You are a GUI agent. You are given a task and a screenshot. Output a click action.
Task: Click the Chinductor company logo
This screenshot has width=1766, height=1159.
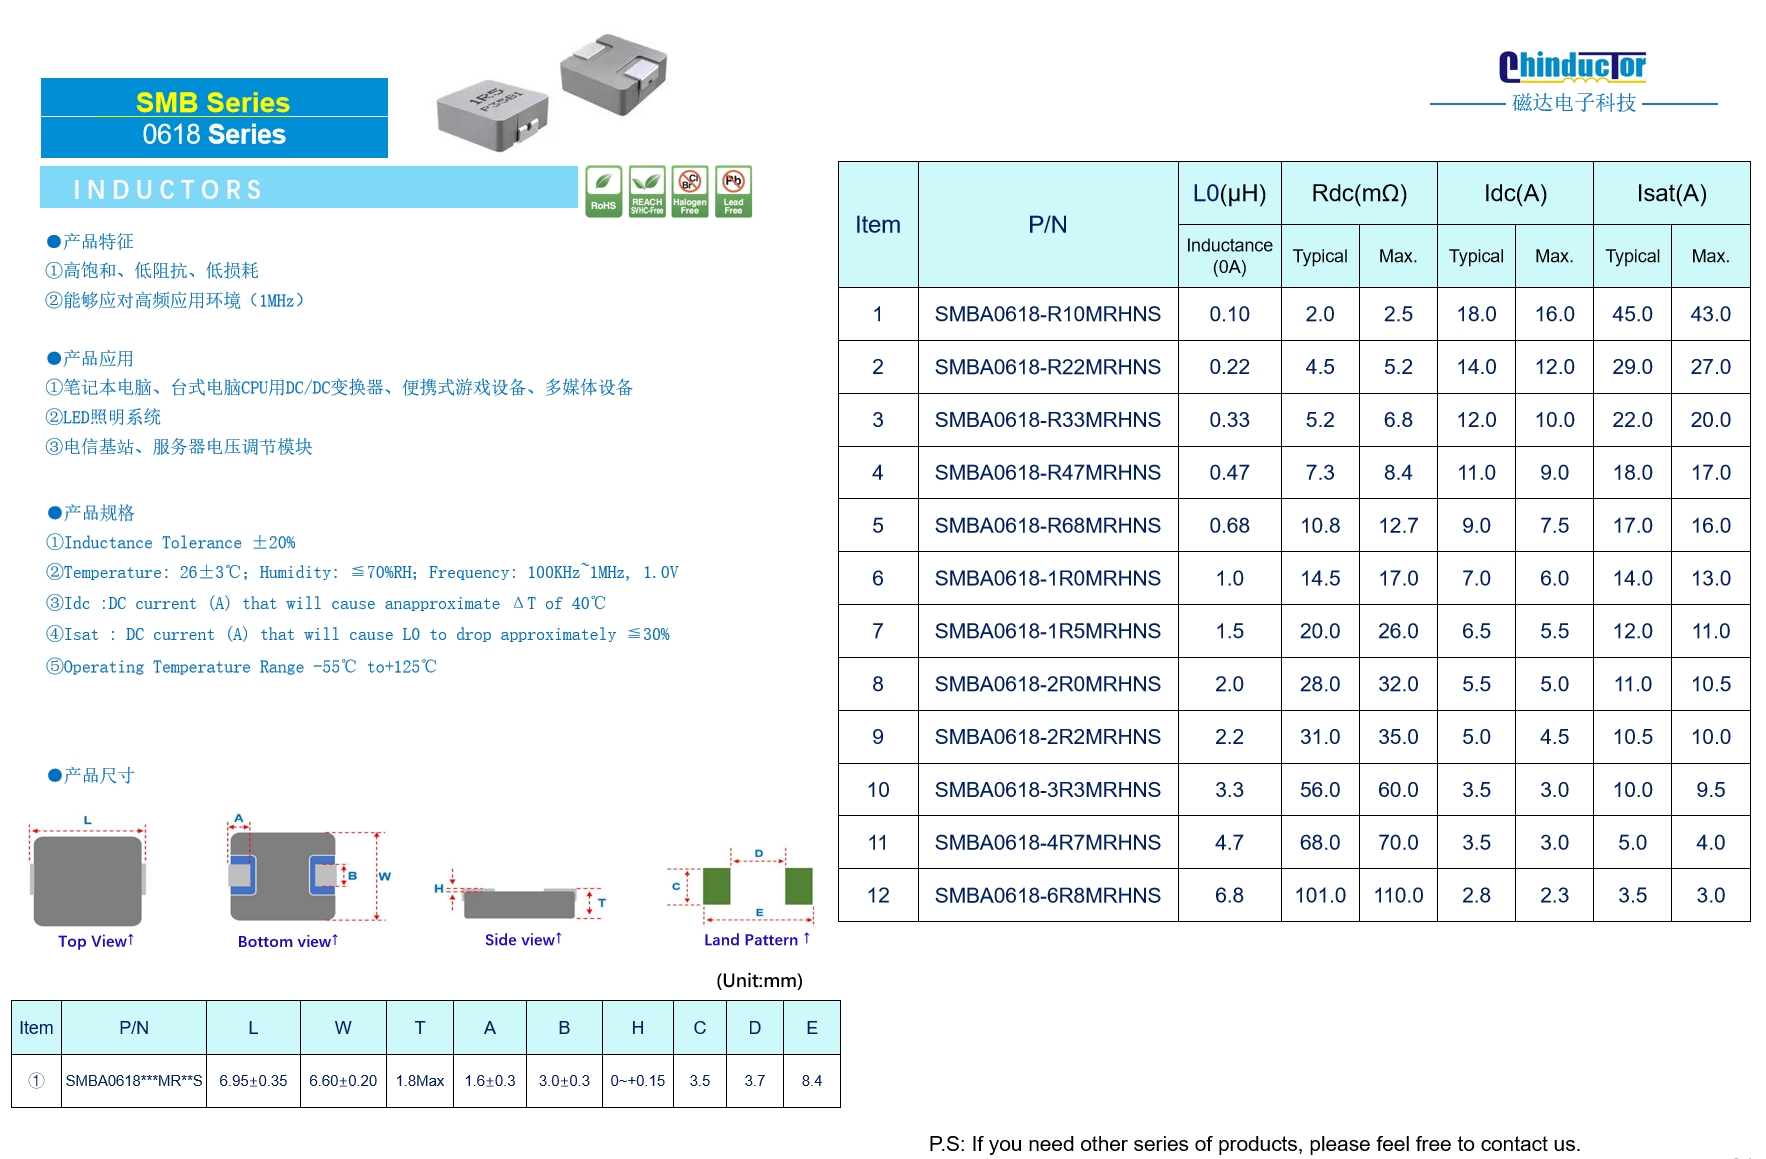point(1572,67)
